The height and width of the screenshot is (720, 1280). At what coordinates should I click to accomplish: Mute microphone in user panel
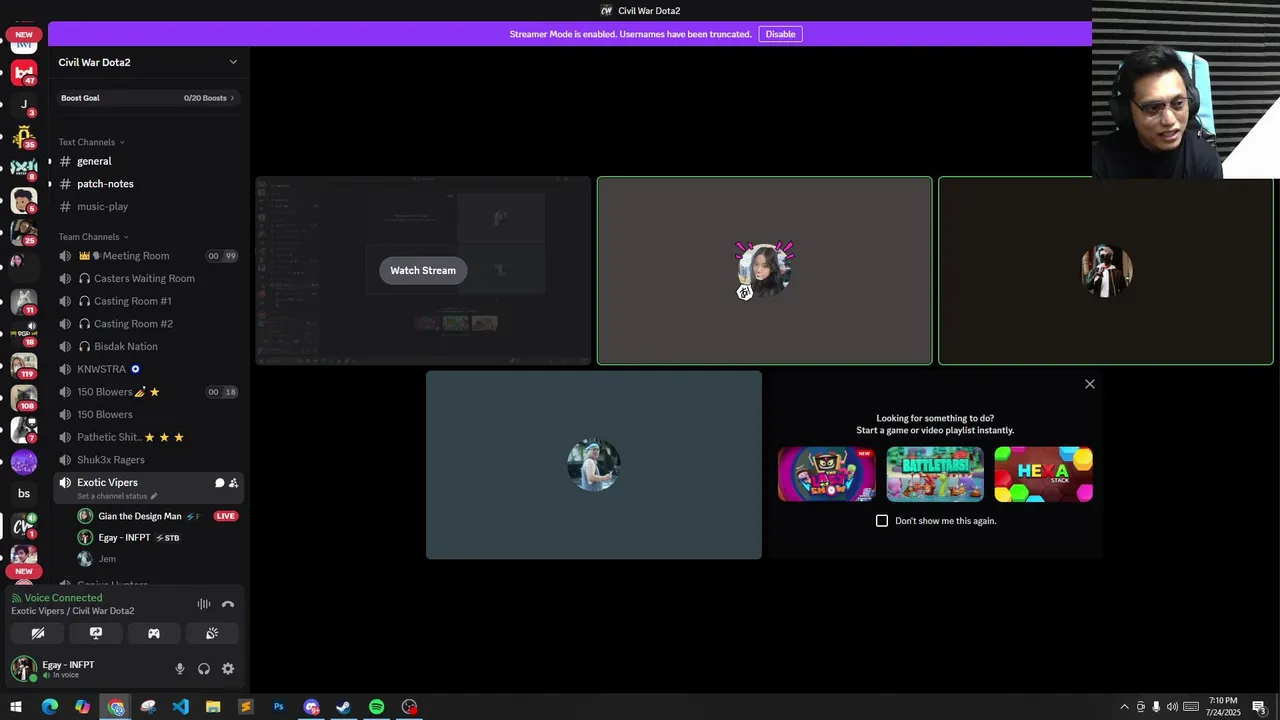coord(180,669)
